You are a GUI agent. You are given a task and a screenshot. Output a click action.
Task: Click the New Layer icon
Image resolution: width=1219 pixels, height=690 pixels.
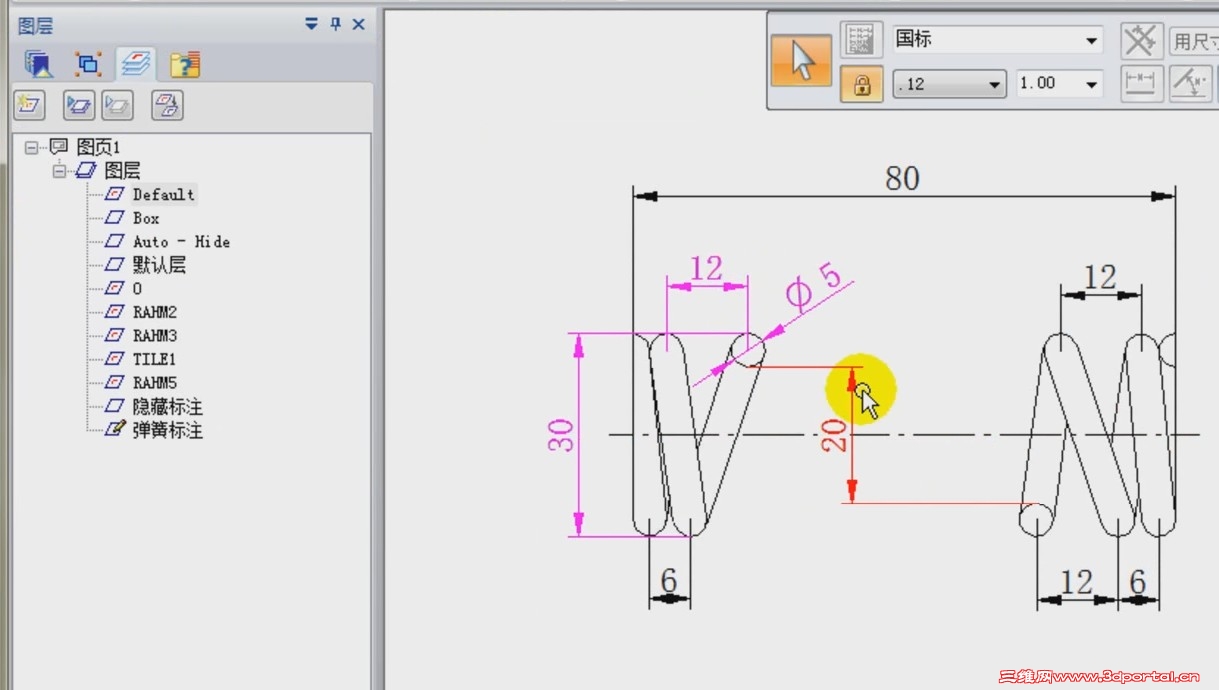coord(30,104)
